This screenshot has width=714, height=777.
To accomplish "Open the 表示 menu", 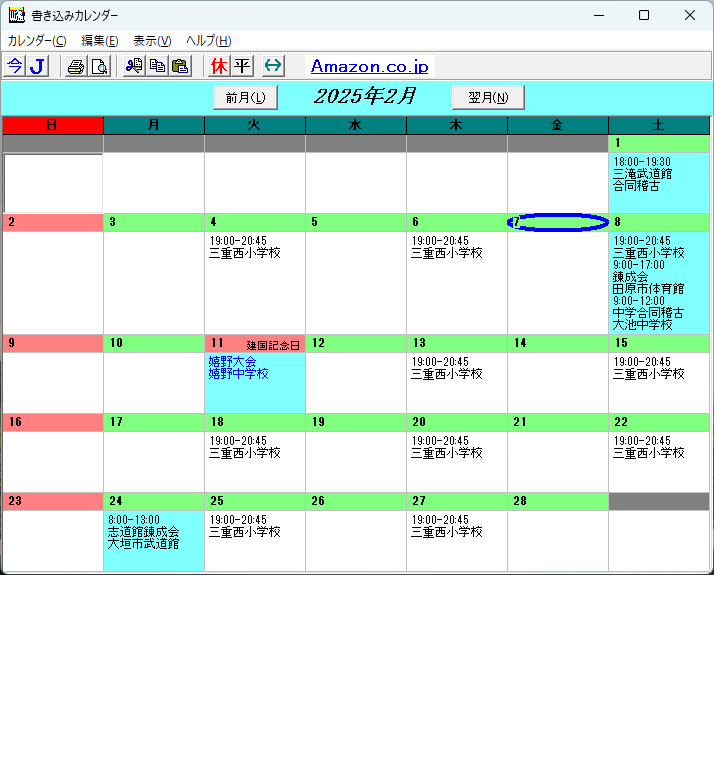I will (152, 41).
